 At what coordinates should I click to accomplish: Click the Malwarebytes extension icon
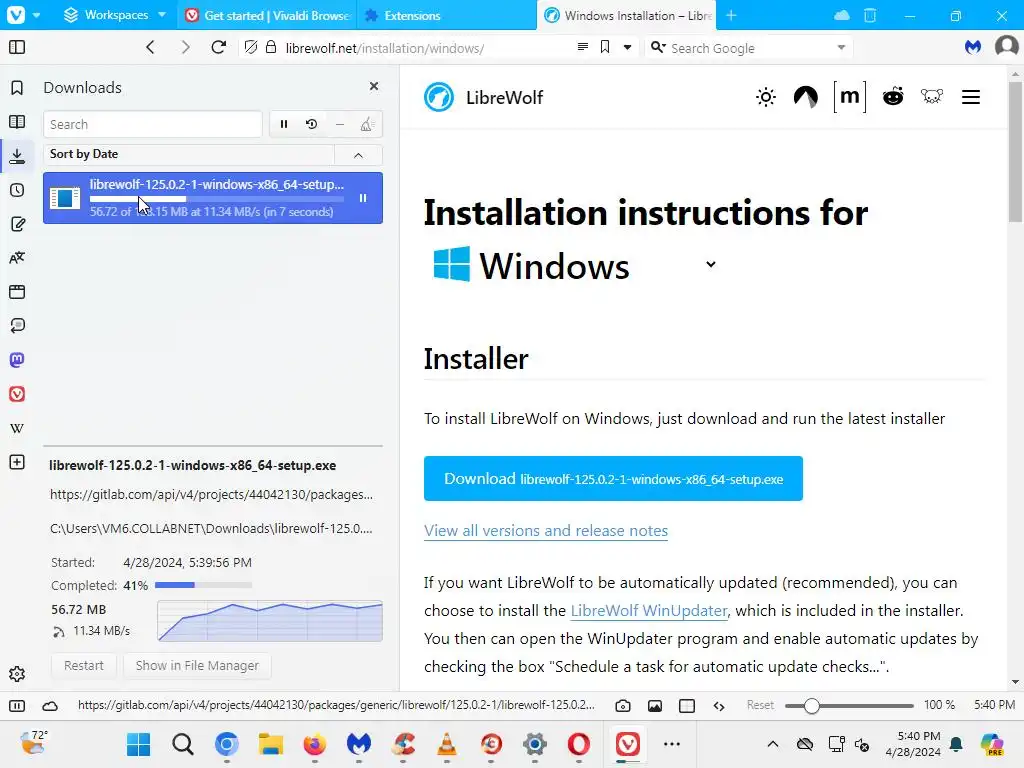pyautogui.click(x=973, y=47)
